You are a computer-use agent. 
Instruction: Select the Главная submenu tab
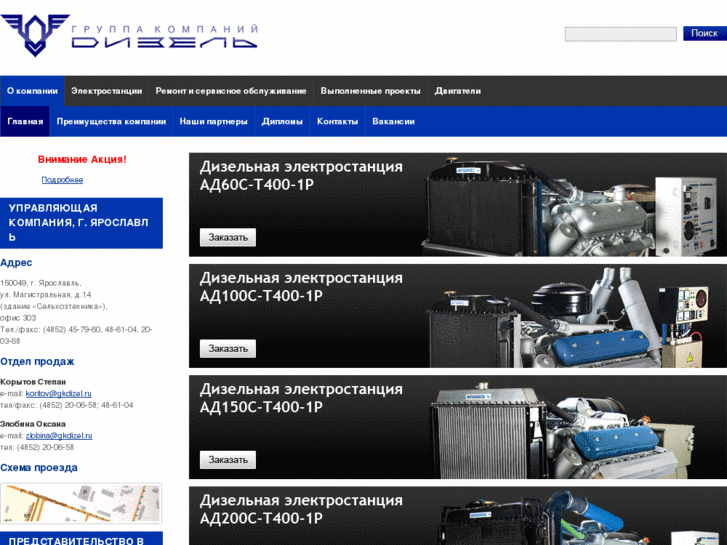[x=25, y=122]
